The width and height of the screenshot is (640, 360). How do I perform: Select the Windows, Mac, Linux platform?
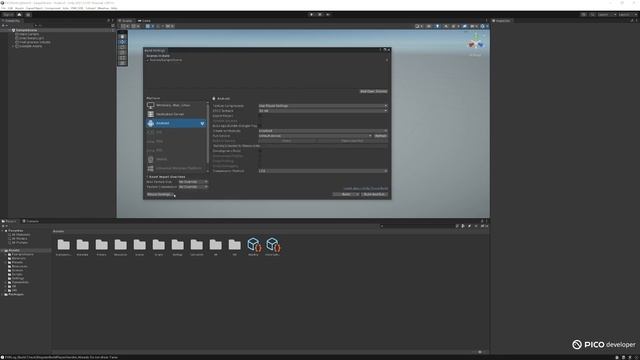(x=176, y=105)
